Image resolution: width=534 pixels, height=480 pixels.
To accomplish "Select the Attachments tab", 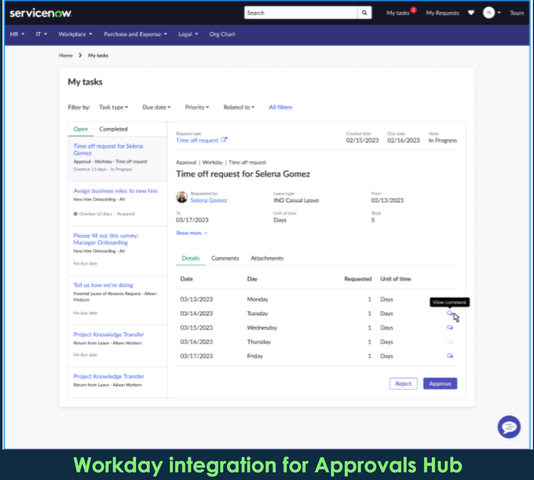I will pos(267,258).
